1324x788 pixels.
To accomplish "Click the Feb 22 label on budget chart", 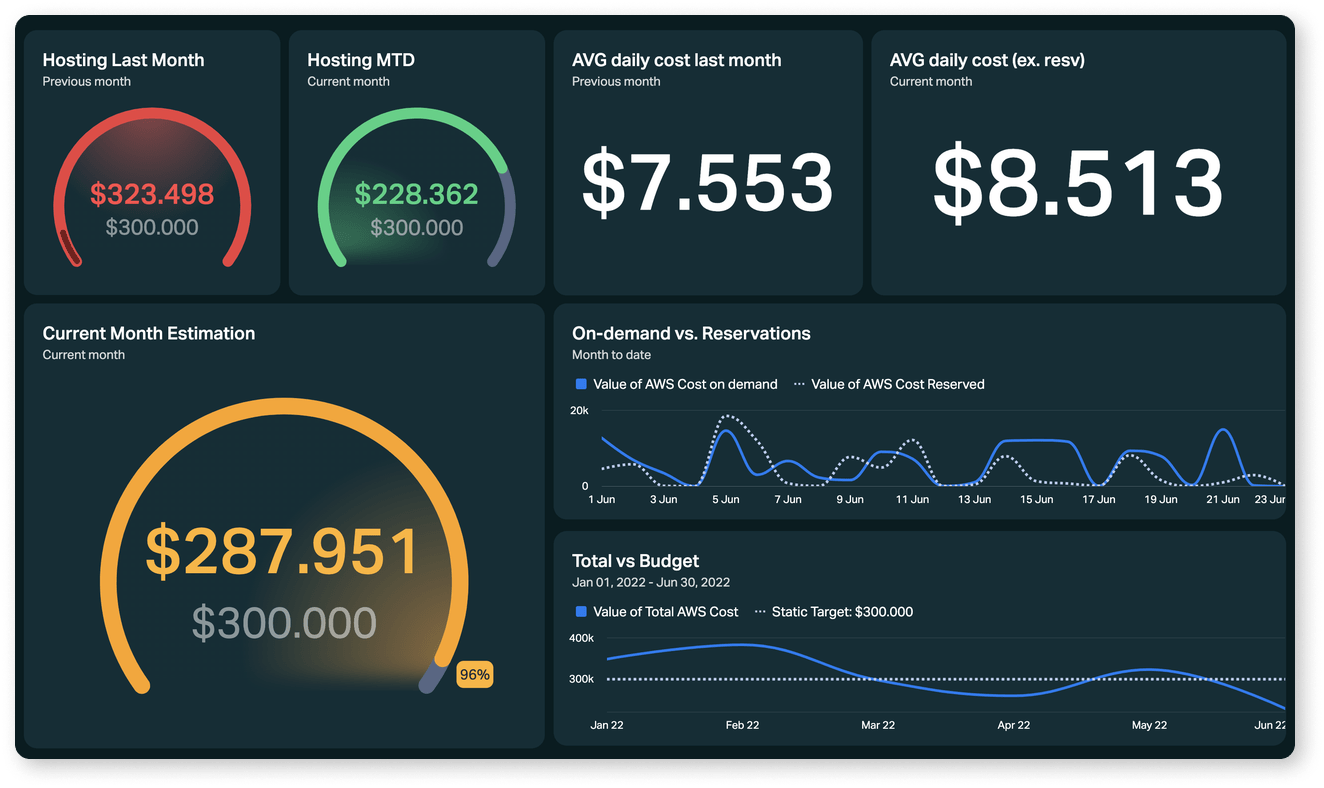I will [742, 725].
